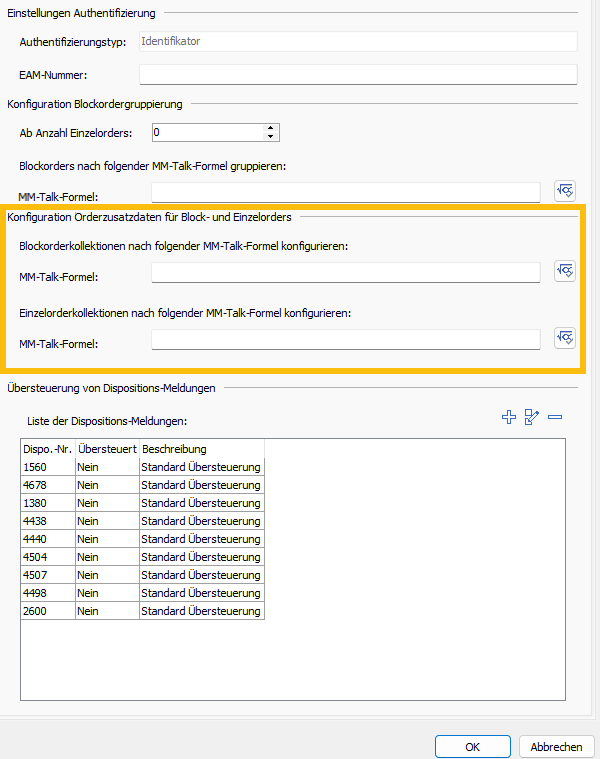
Task: Decrease Ab Anzahl Einzelorders with down arrow
Action: pyautogui.click(x=270, y=136)
